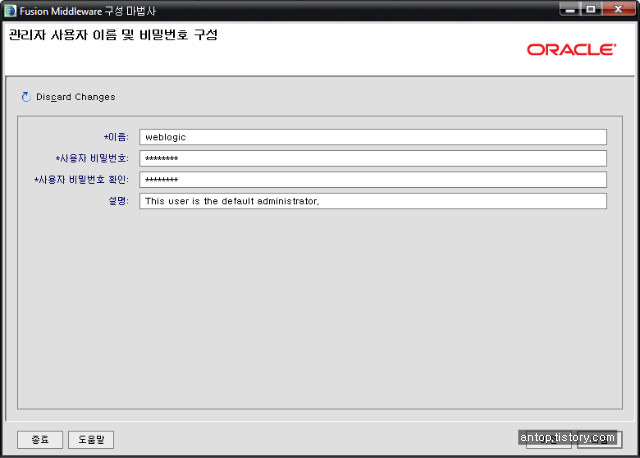The width and height of the screenshot is (640, 458).
Task: Open 도움말 help button
Action: [x=91, y=440]
